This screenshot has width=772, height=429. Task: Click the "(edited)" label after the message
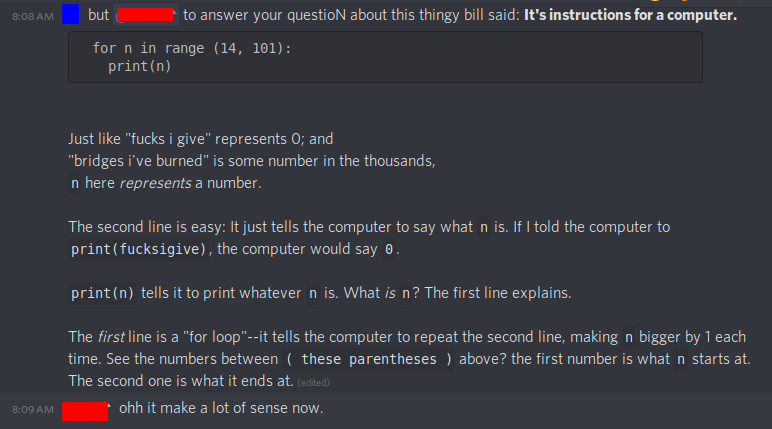tap(313, 383)
